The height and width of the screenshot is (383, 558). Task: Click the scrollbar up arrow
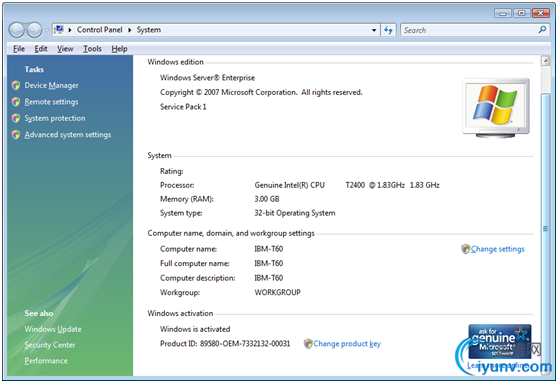545,61
